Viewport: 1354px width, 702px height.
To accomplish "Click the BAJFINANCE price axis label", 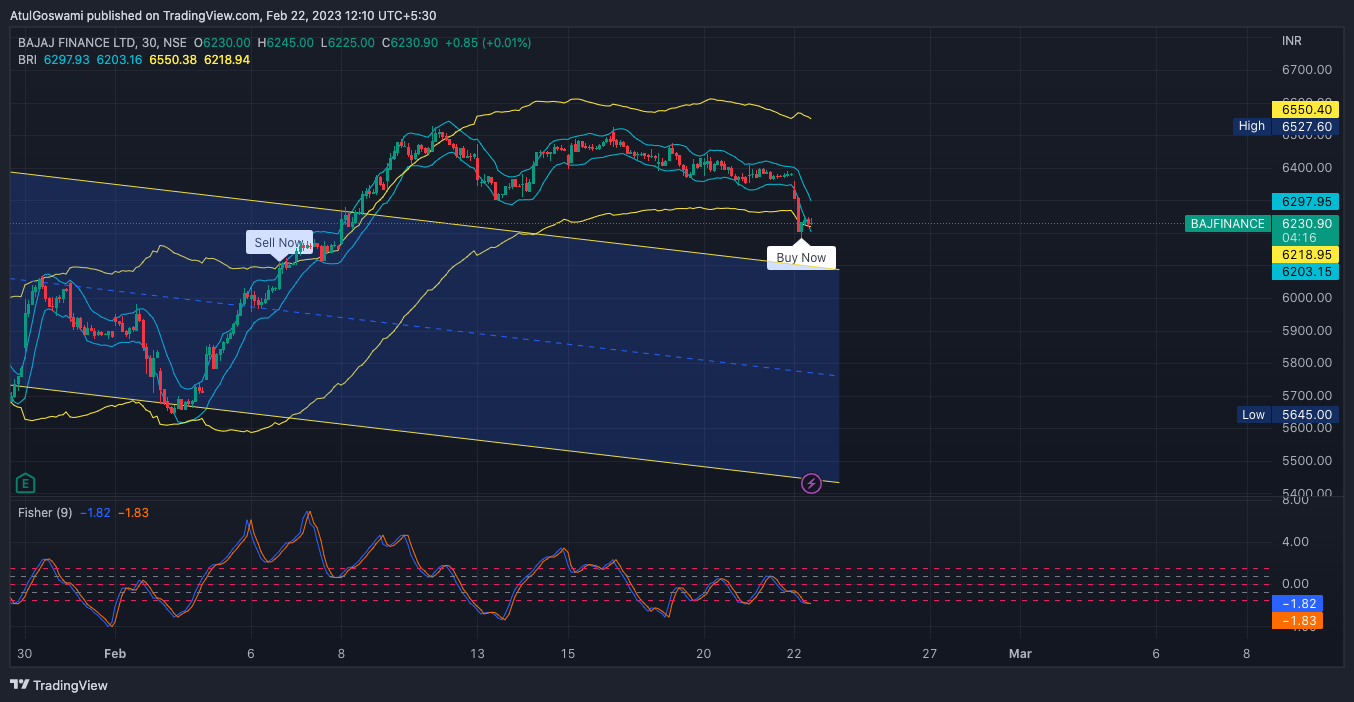I will tap(1227, 224).
